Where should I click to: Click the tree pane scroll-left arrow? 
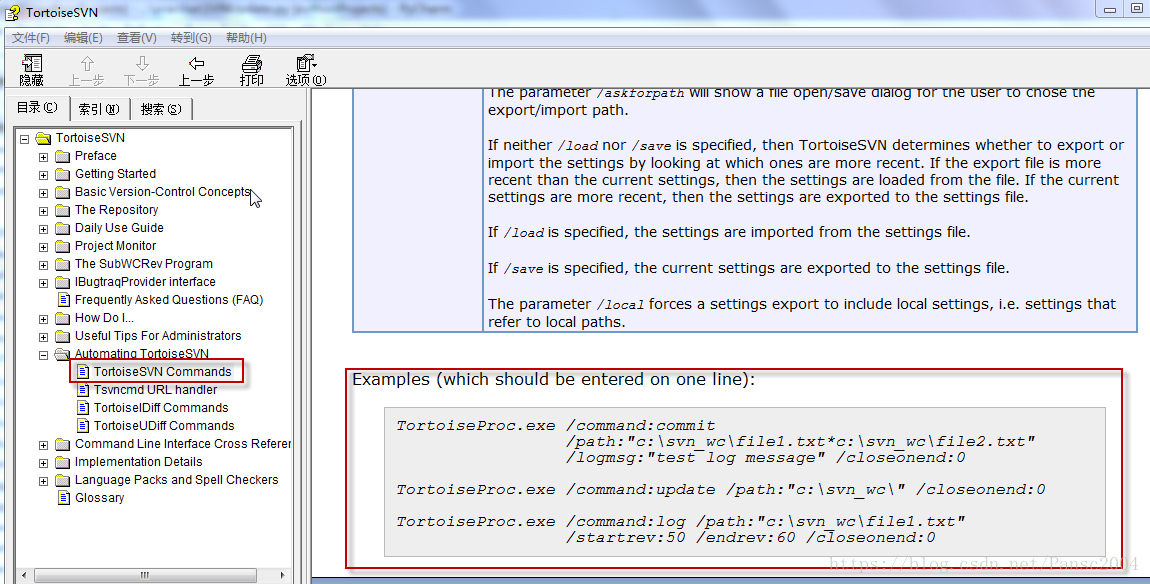tap(24, 575)
